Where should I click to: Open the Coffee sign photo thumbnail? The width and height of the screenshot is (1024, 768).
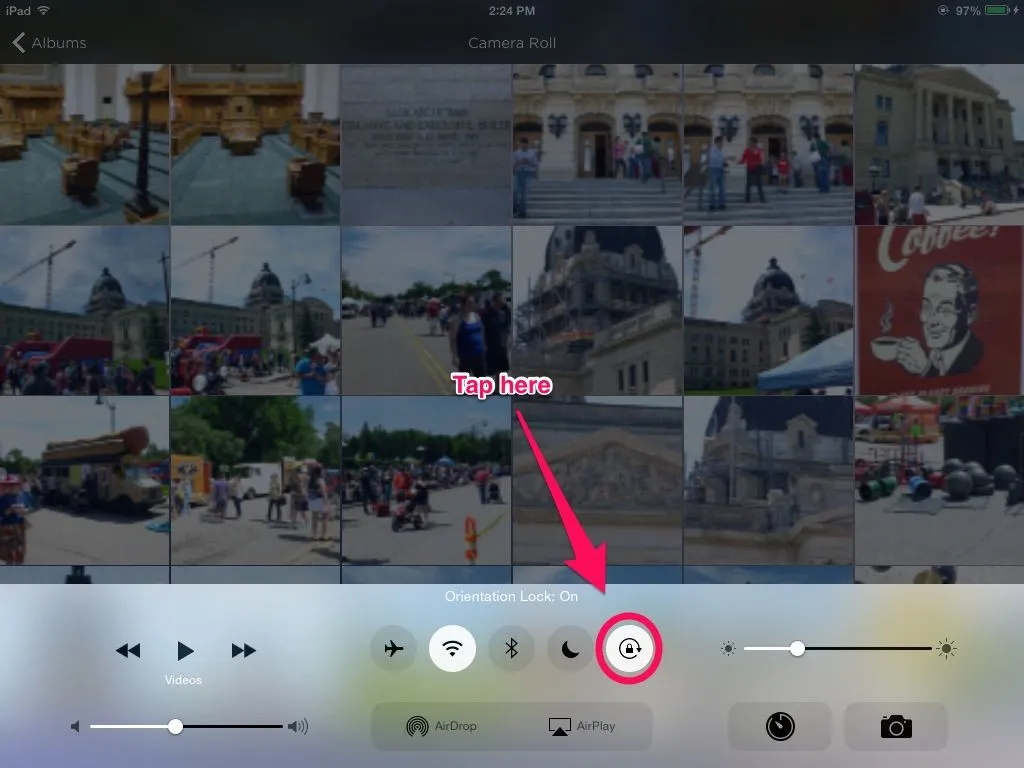(x=938, y=310)
